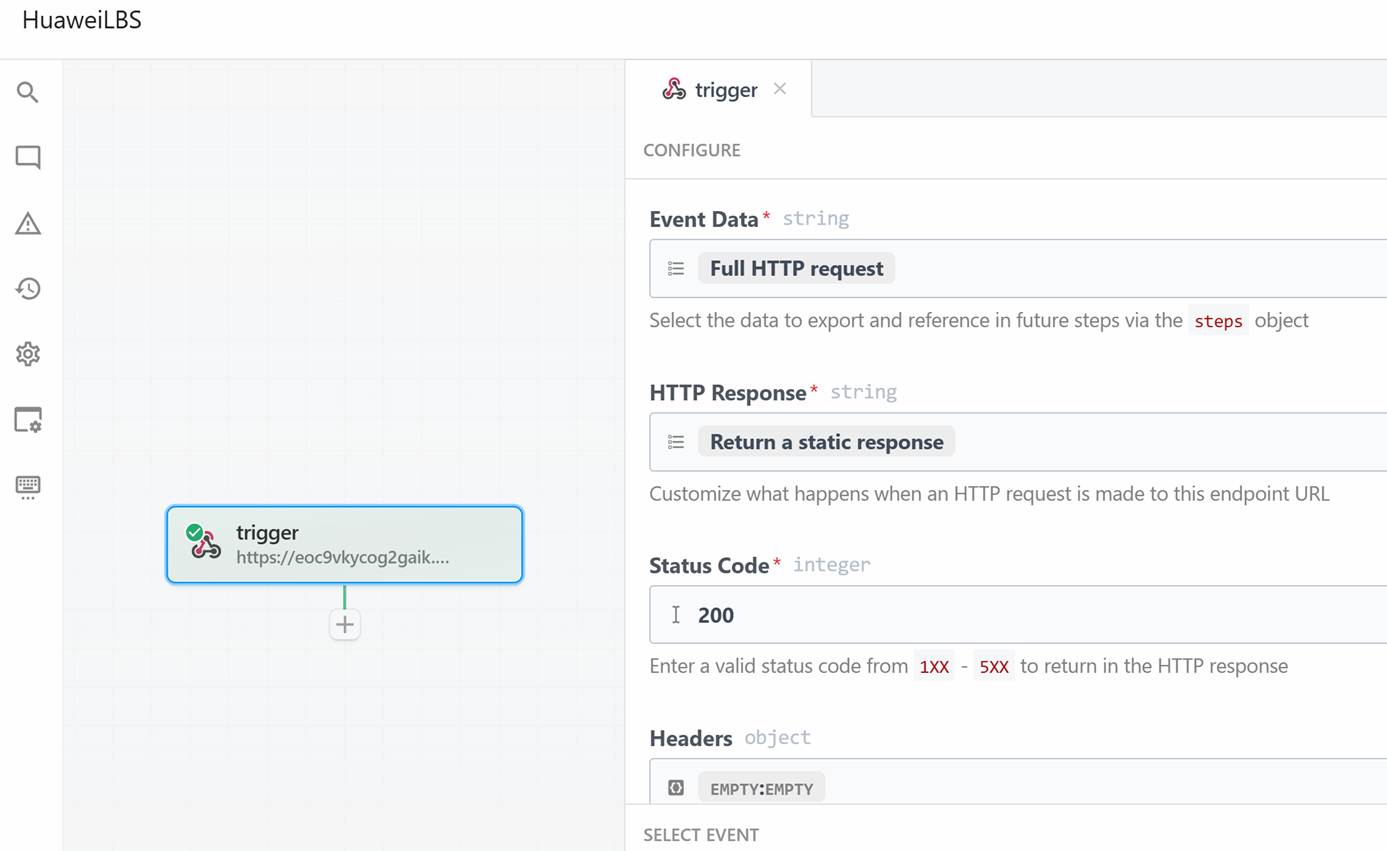Click the list icon in the Event Data field

point(676,269)
